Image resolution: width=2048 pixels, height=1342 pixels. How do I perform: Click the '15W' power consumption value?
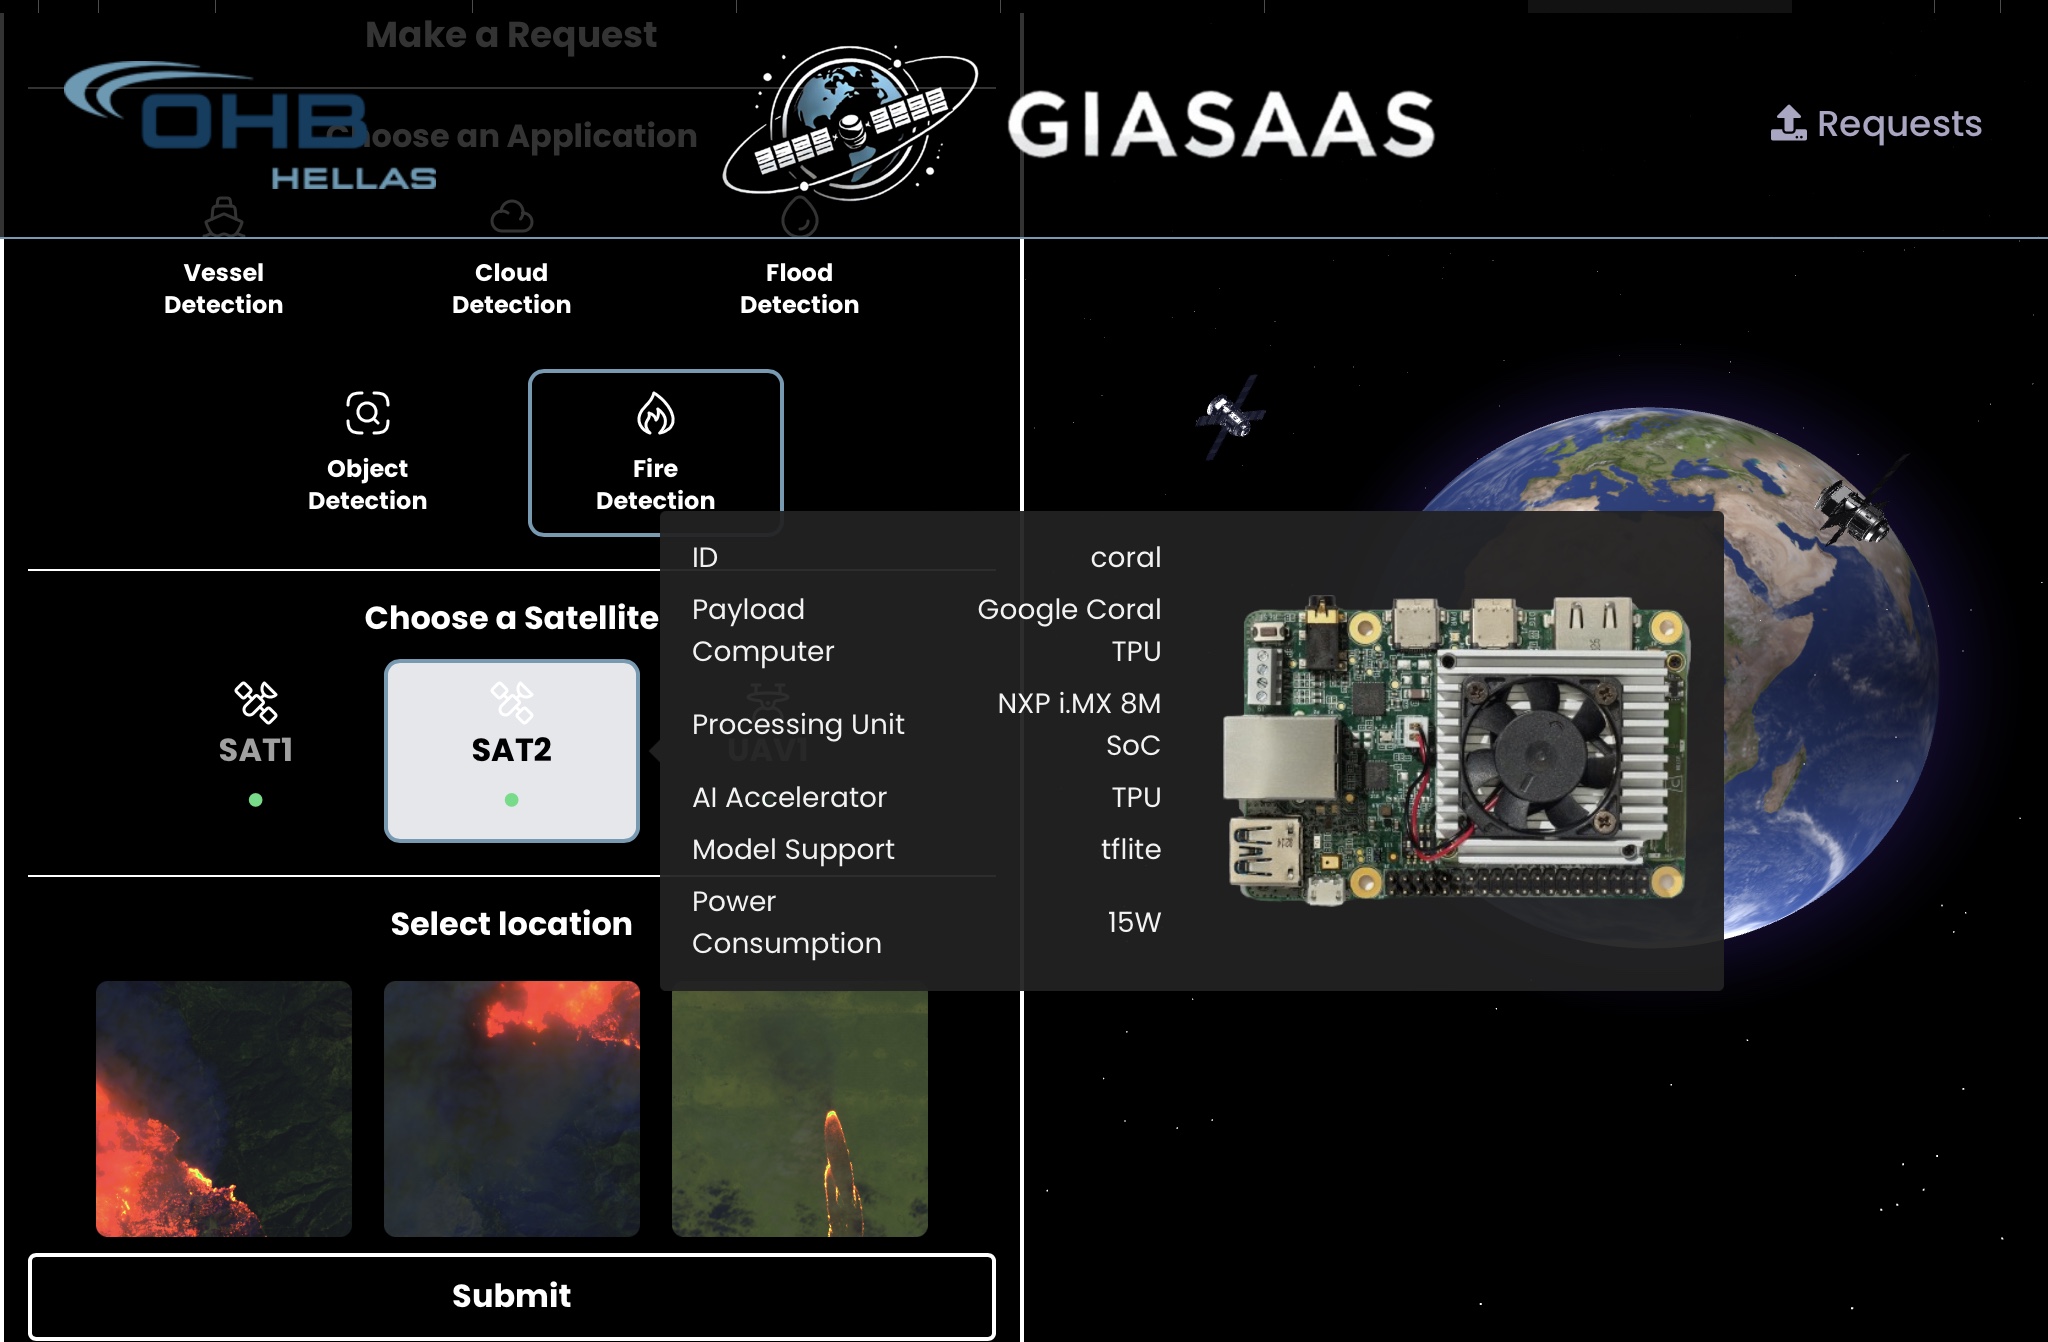tap(1134, 922)
